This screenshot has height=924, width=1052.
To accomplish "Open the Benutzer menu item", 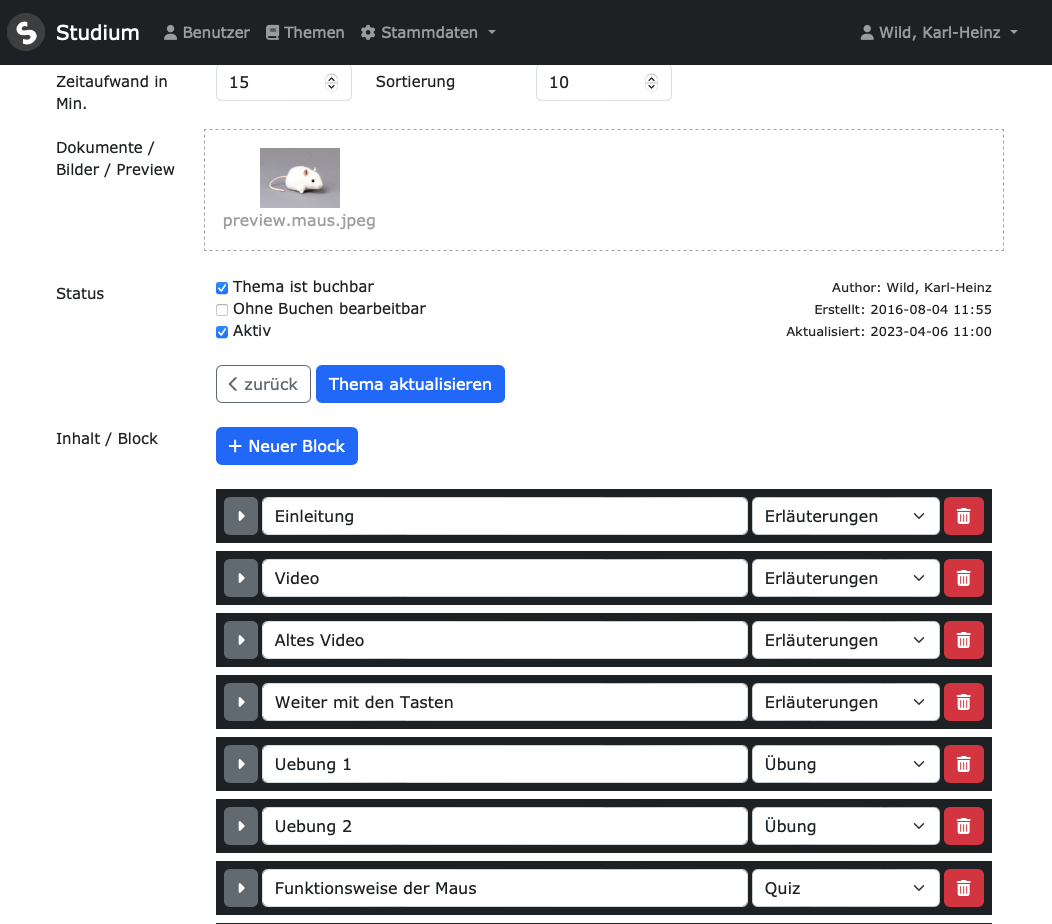I will click(207, 33).
